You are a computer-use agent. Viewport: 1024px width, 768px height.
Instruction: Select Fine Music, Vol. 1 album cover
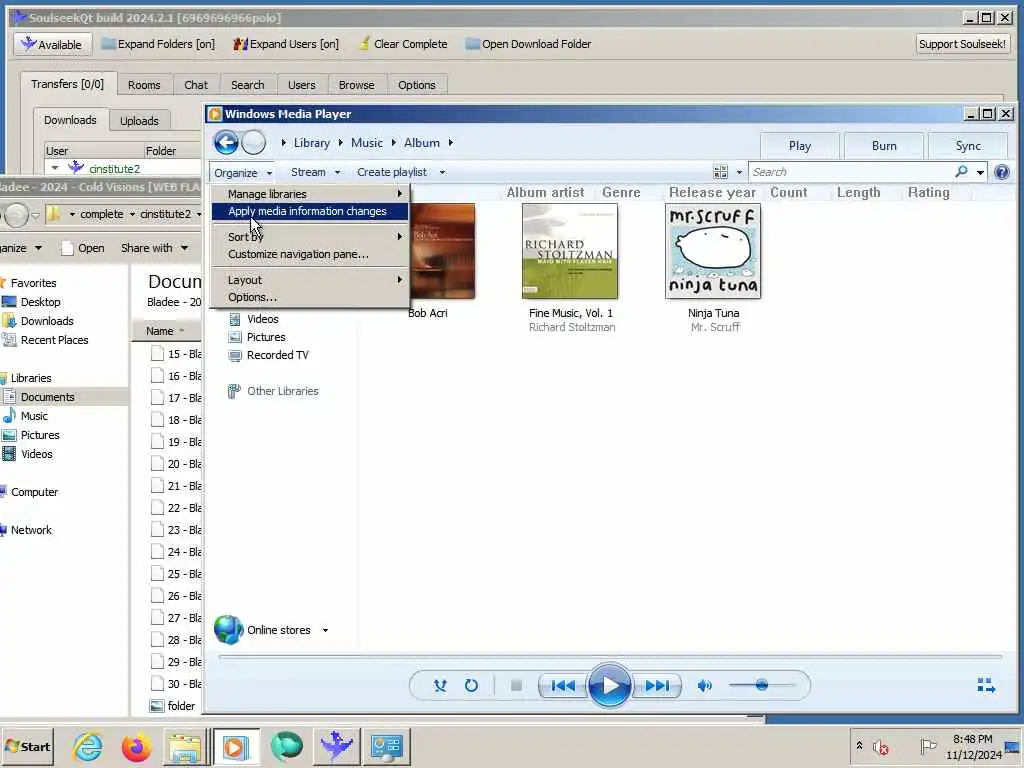[x=569, y=251]
